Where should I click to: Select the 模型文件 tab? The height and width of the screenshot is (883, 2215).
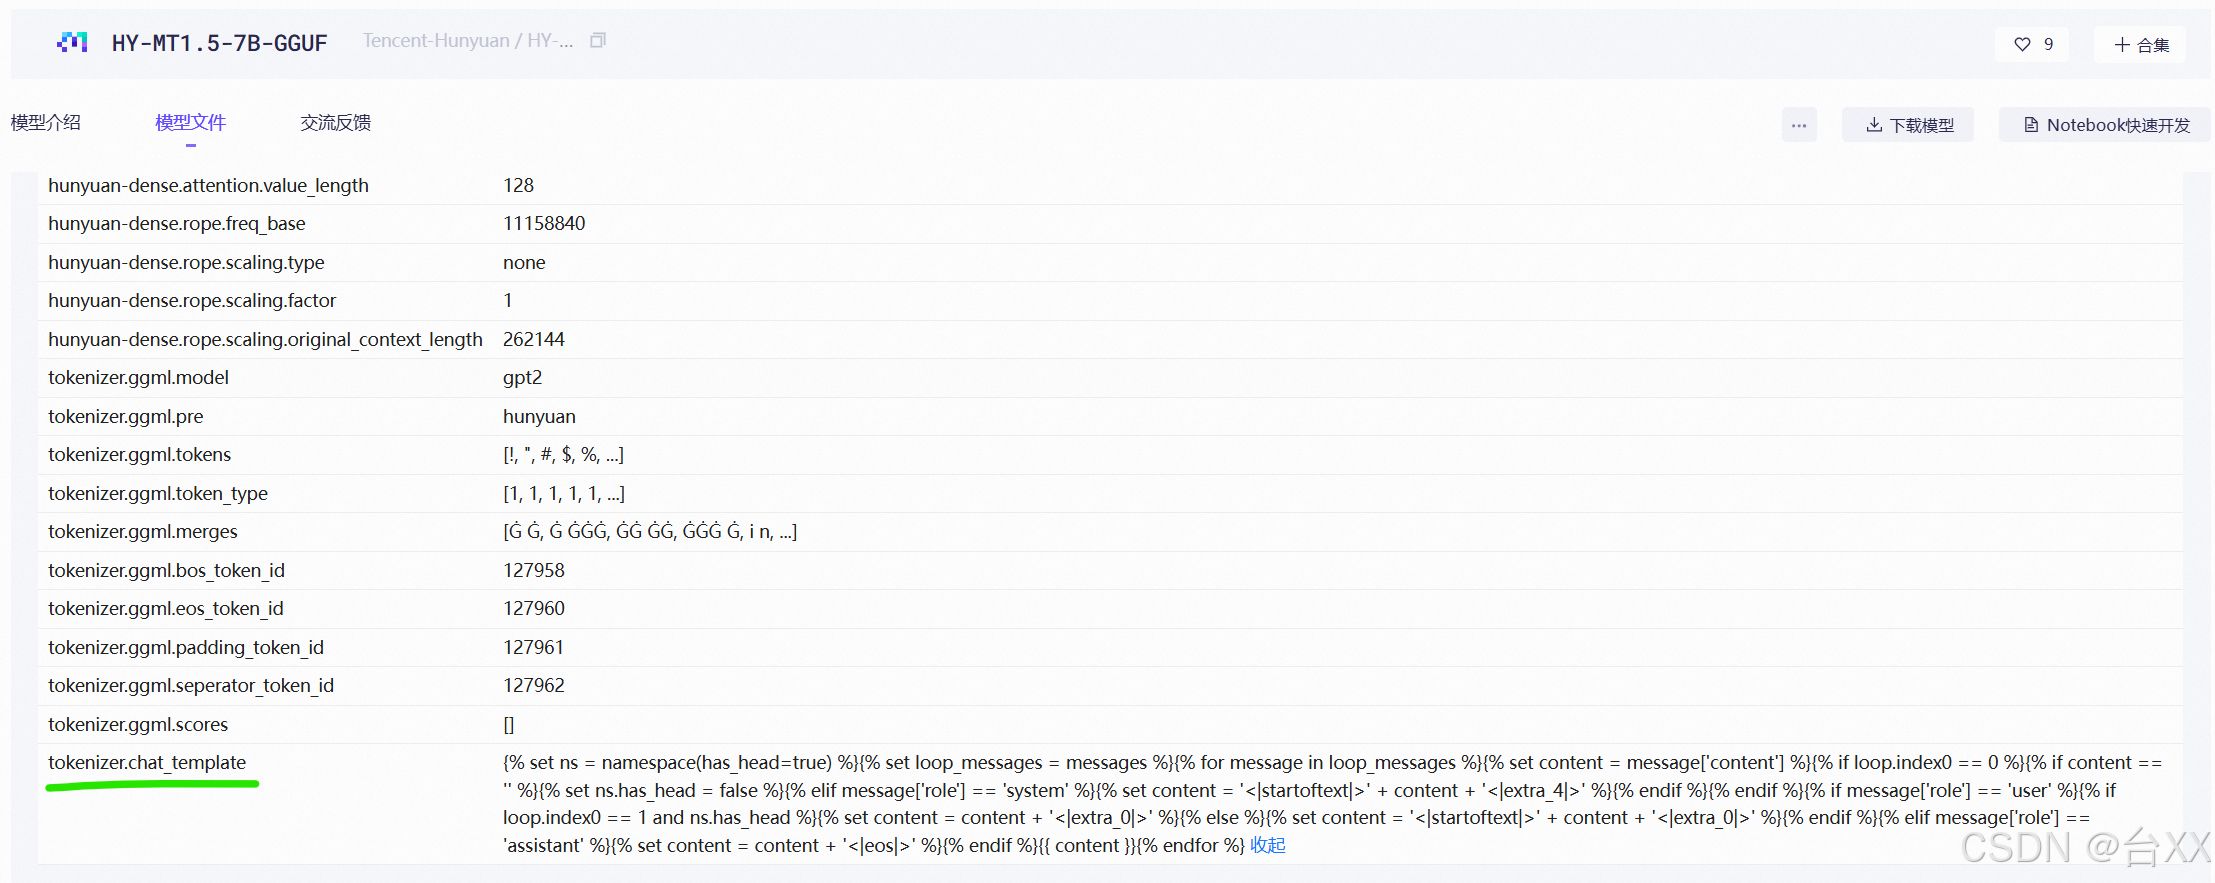click(190, 122)
